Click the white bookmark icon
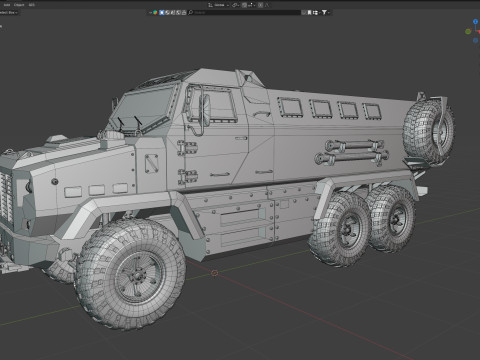The width and height of the screenshot is (480, 360). tap(309, 13)
